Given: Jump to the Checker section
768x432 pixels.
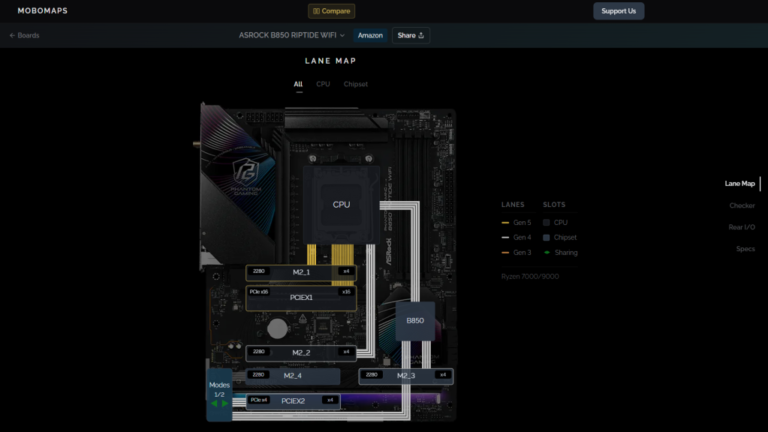Looking at the screenshot, I should [x=742, y=206].
